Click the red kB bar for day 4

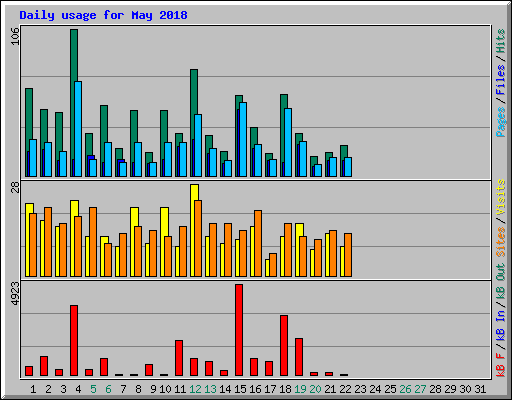point(74,341)
